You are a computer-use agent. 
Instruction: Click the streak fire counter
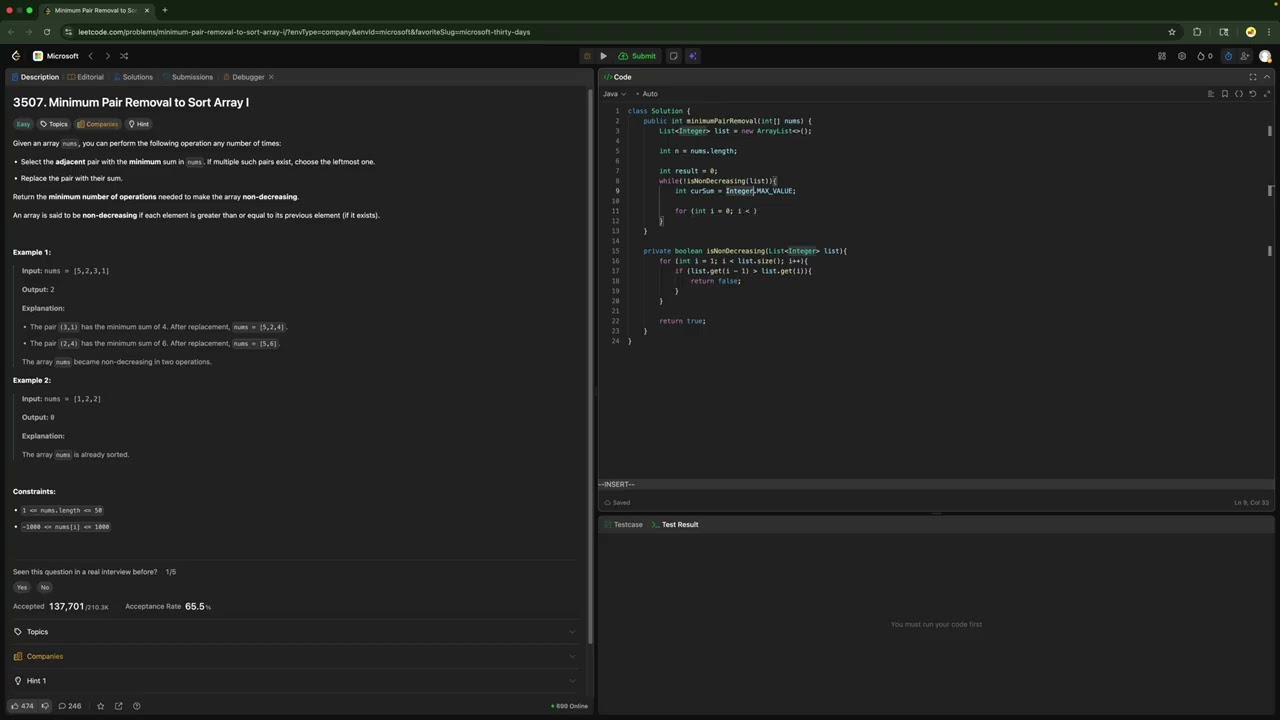[1205, 56]
